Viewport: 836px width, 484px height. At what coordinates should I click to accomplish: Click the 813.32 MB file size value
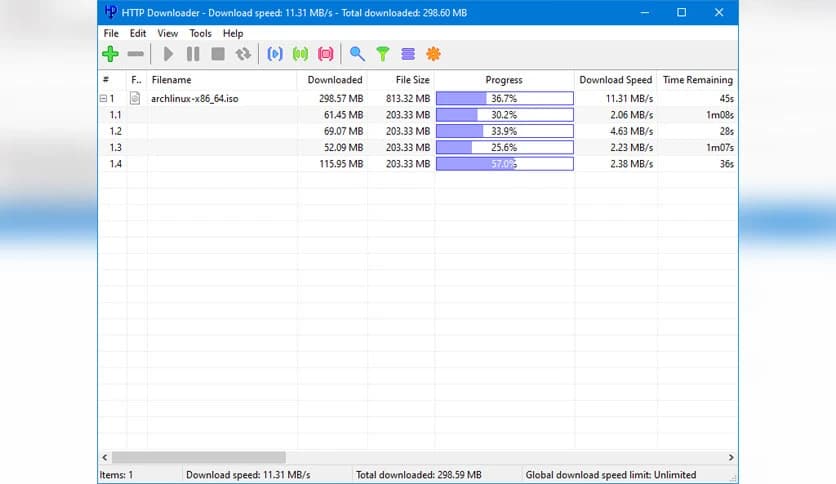[408, 99]
